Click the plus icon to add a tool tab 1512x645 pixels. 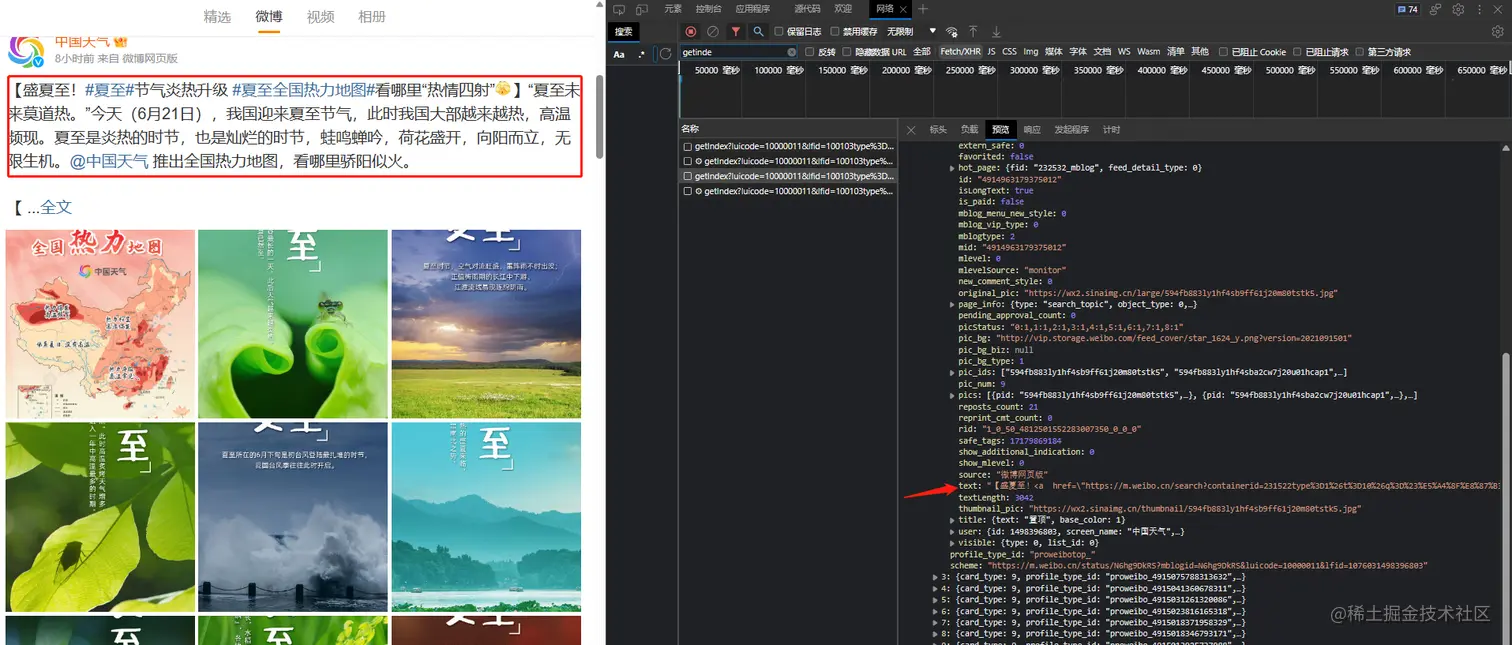(923, 9)
